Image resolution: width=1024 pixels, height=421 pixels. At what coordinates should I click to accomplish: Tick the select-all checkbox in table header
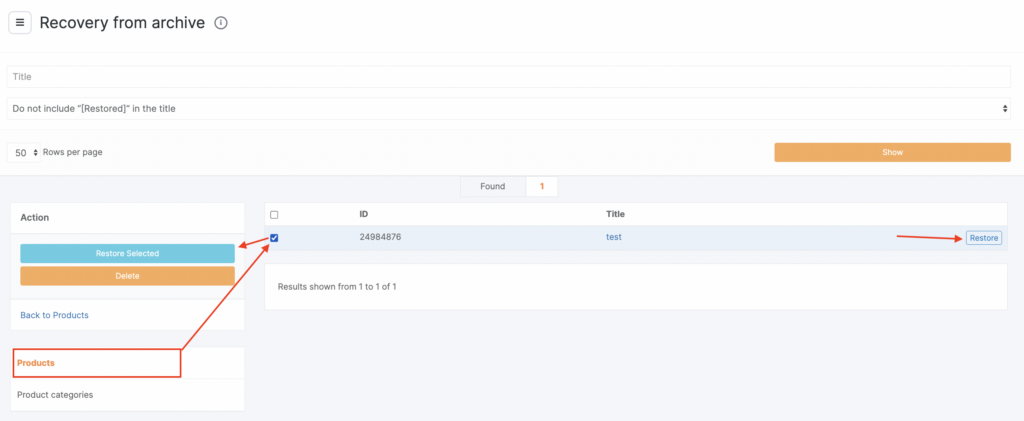[275, 214]
